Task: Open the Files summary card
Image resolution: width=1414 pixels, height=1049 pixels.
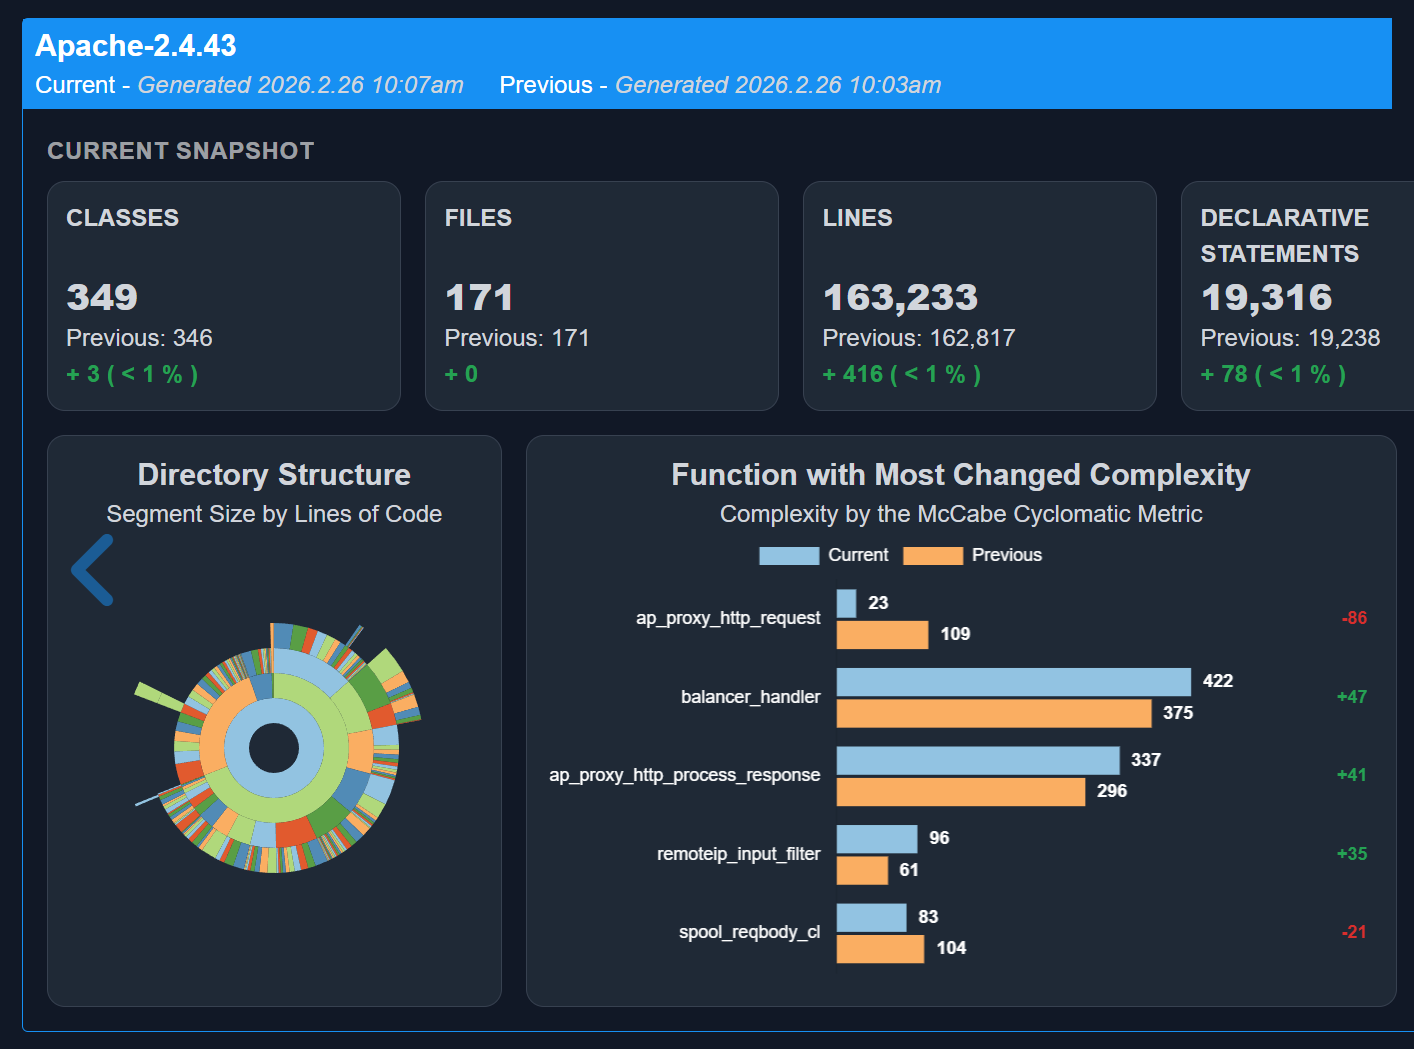Action: coord(601,296)
